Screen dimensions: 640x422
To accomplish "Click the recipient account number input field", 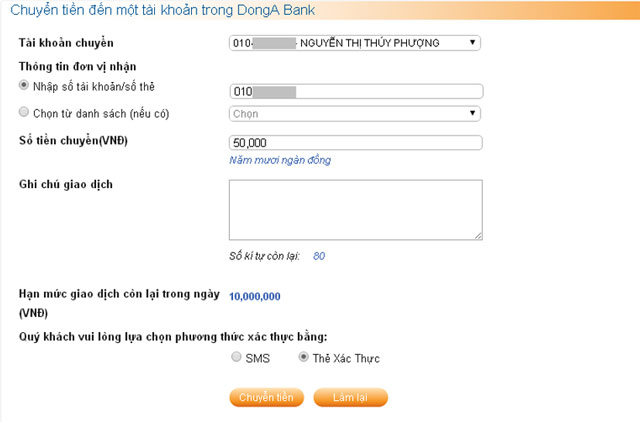I will tap(356, 91).
